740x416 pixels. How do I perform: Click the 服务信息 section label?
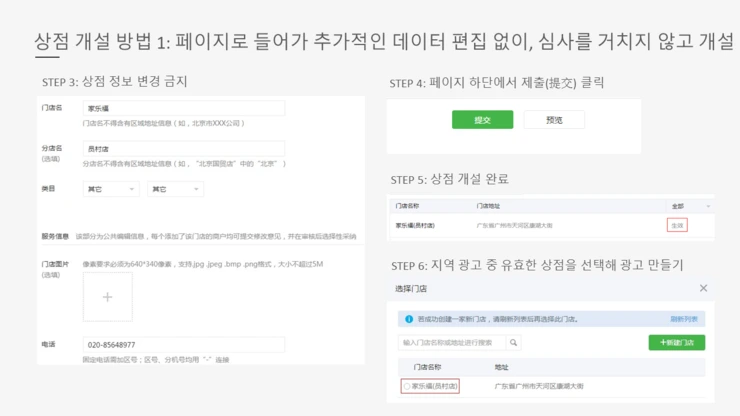tap(55, 236)
